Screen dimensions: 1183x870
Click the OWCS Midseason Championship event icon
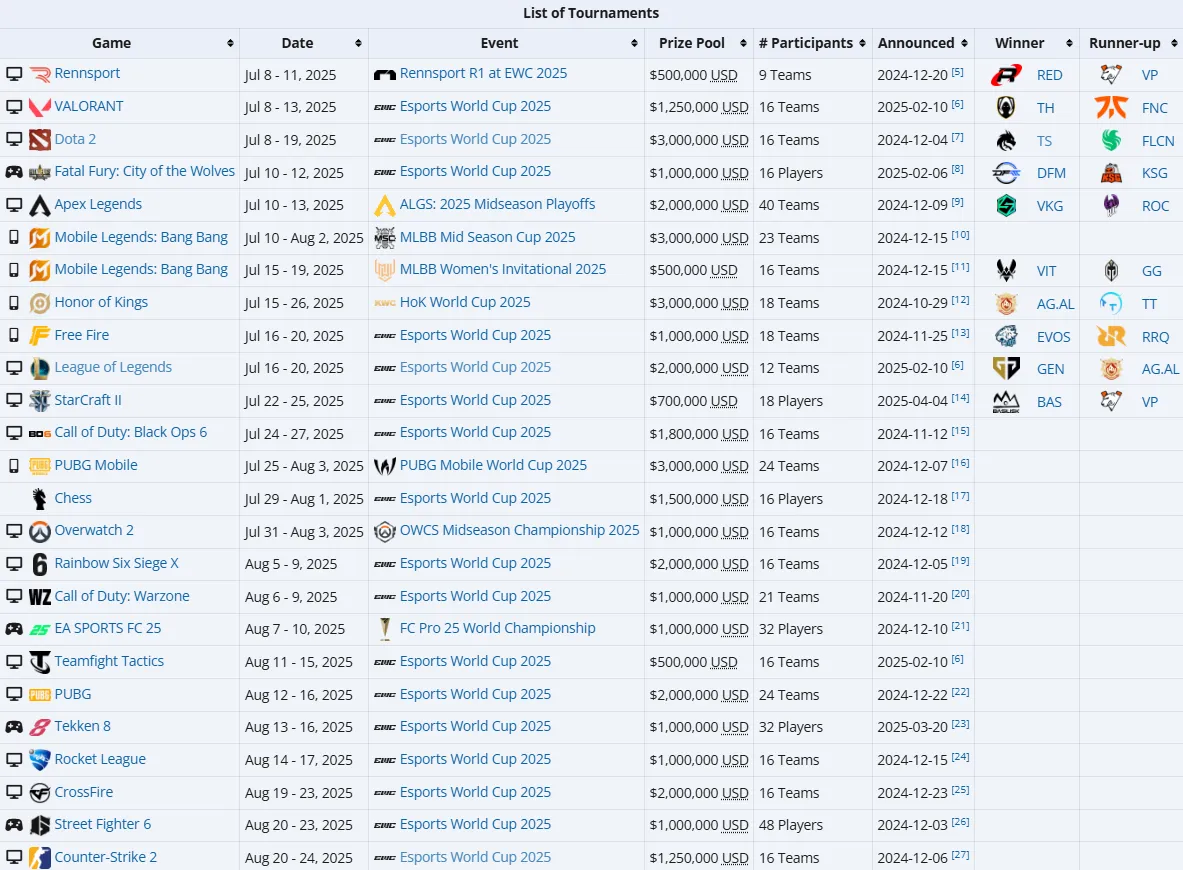(x=385, y=531)
